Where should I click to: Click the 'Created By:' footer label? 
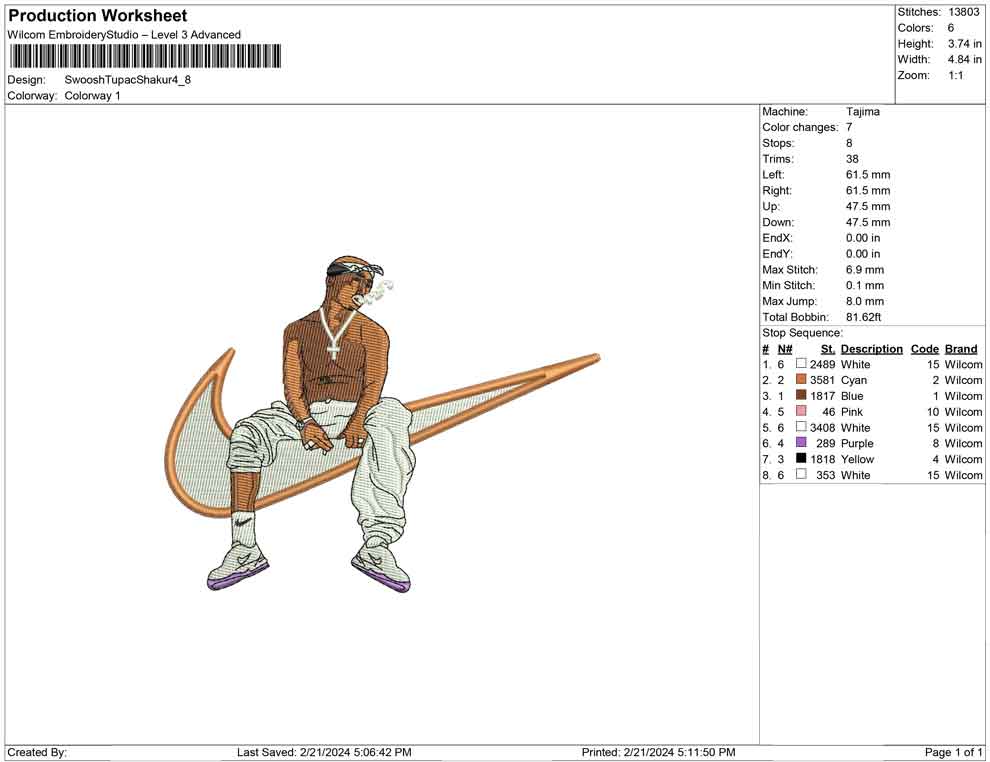click(x=37, y=752)
